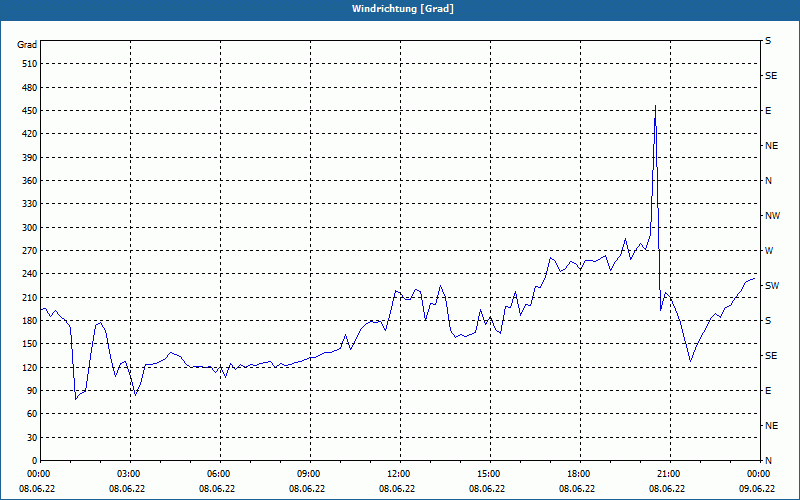Click the W compass label on the right axis
Screen dimensions: 800x500
769,251
